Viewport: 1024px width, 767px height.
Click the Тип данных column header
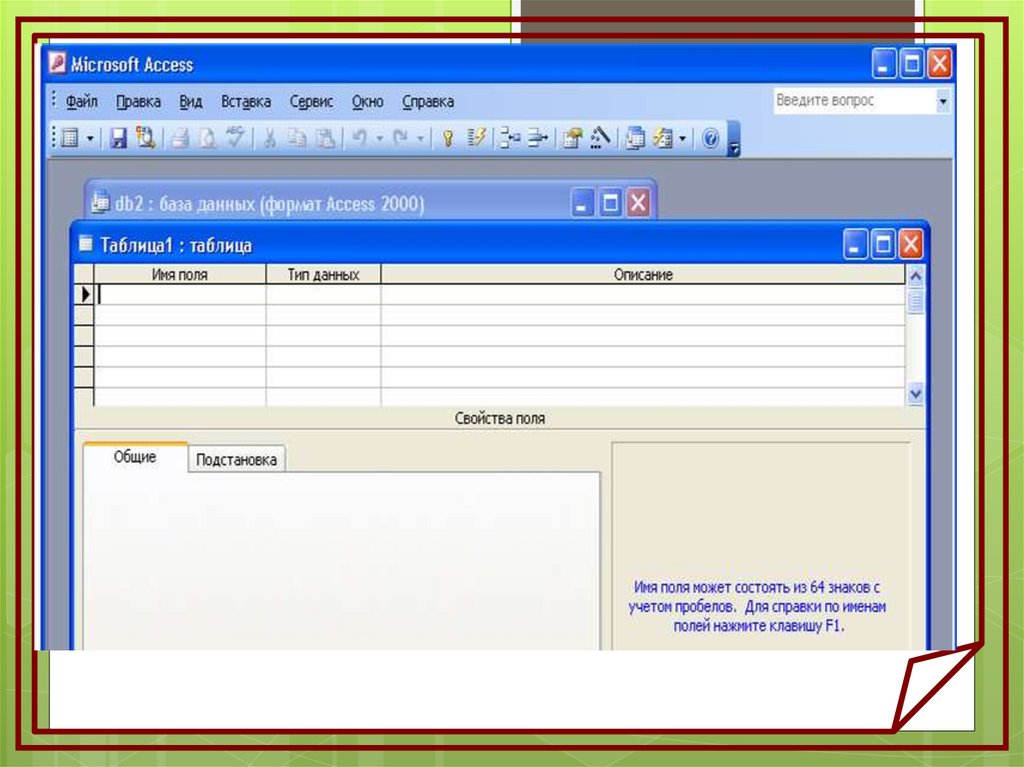[x=323, y=274]
